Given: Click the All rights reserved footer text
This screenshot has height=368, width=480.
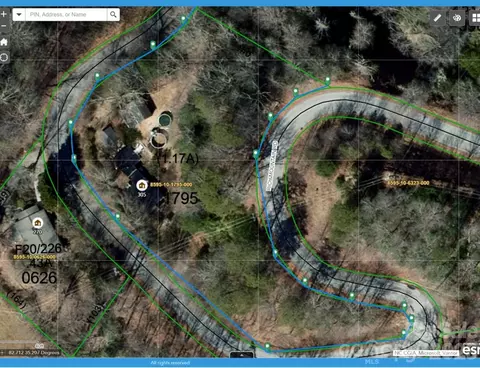Looking at the screenshot, I should pos(170,363).
